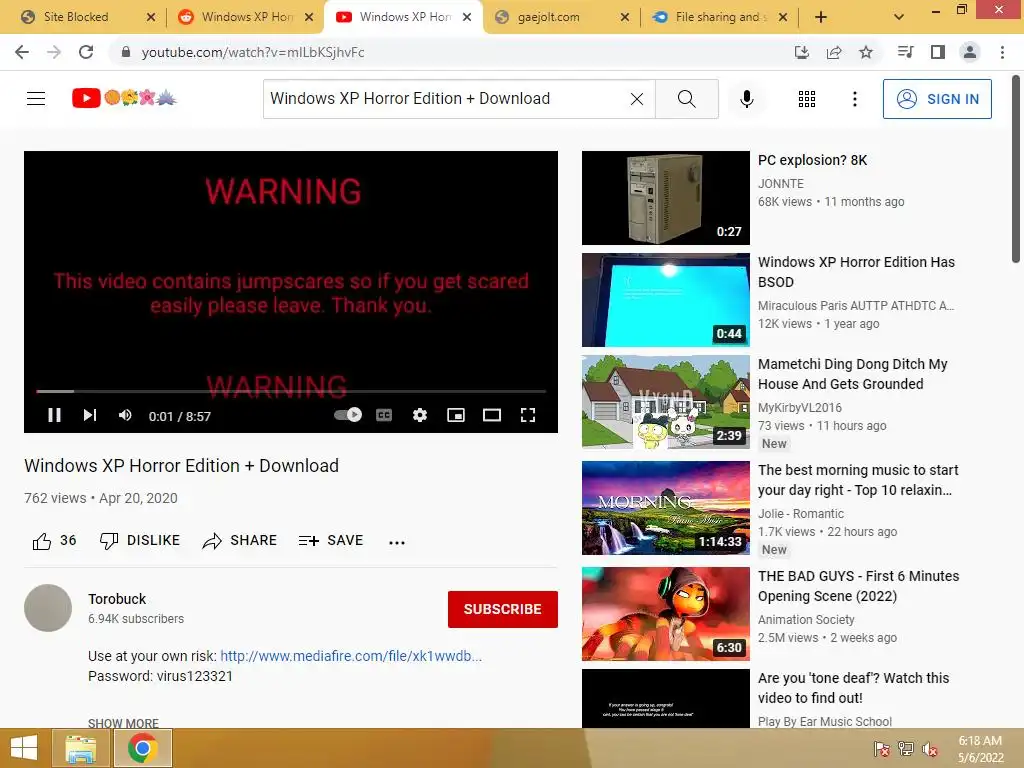The width and height of the screenshot is (1024, 768).
Task: Click the muted speaker tray icon
Action: [929, 749]
